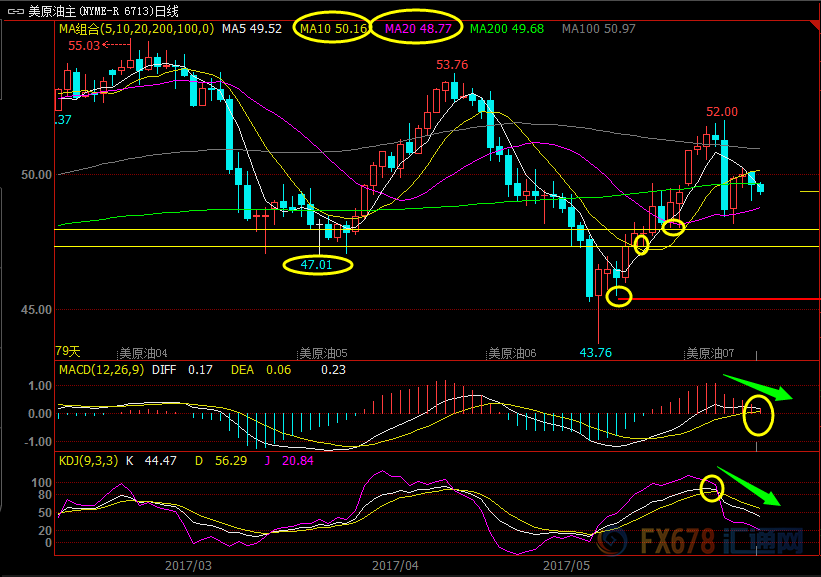Image resolution: width=821 pixels, height=577 pixels.
Task: Open KDJ(9,3,3) indicator parameters
Action: pyautogui.click(x=91, y=460)
